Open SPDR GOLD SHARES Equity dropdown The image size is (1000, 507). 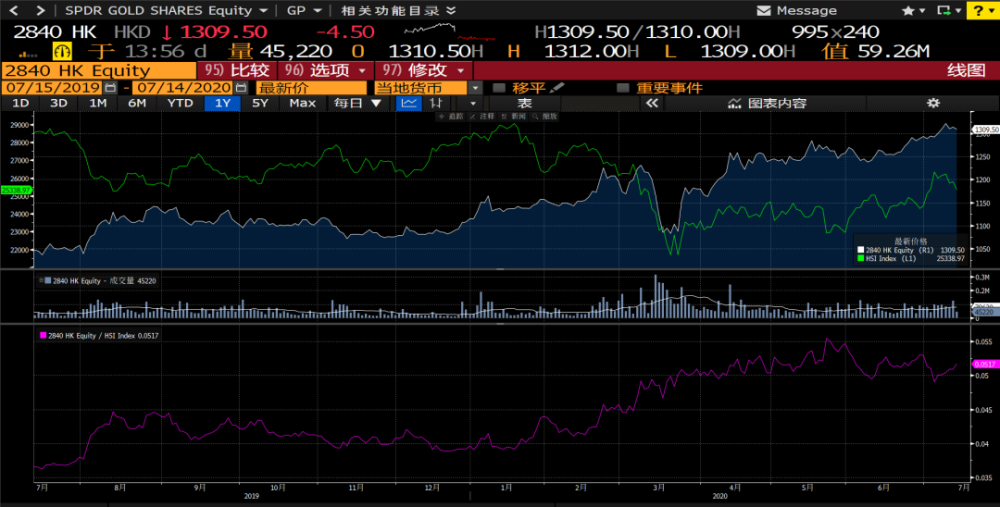tap(166, 11)
